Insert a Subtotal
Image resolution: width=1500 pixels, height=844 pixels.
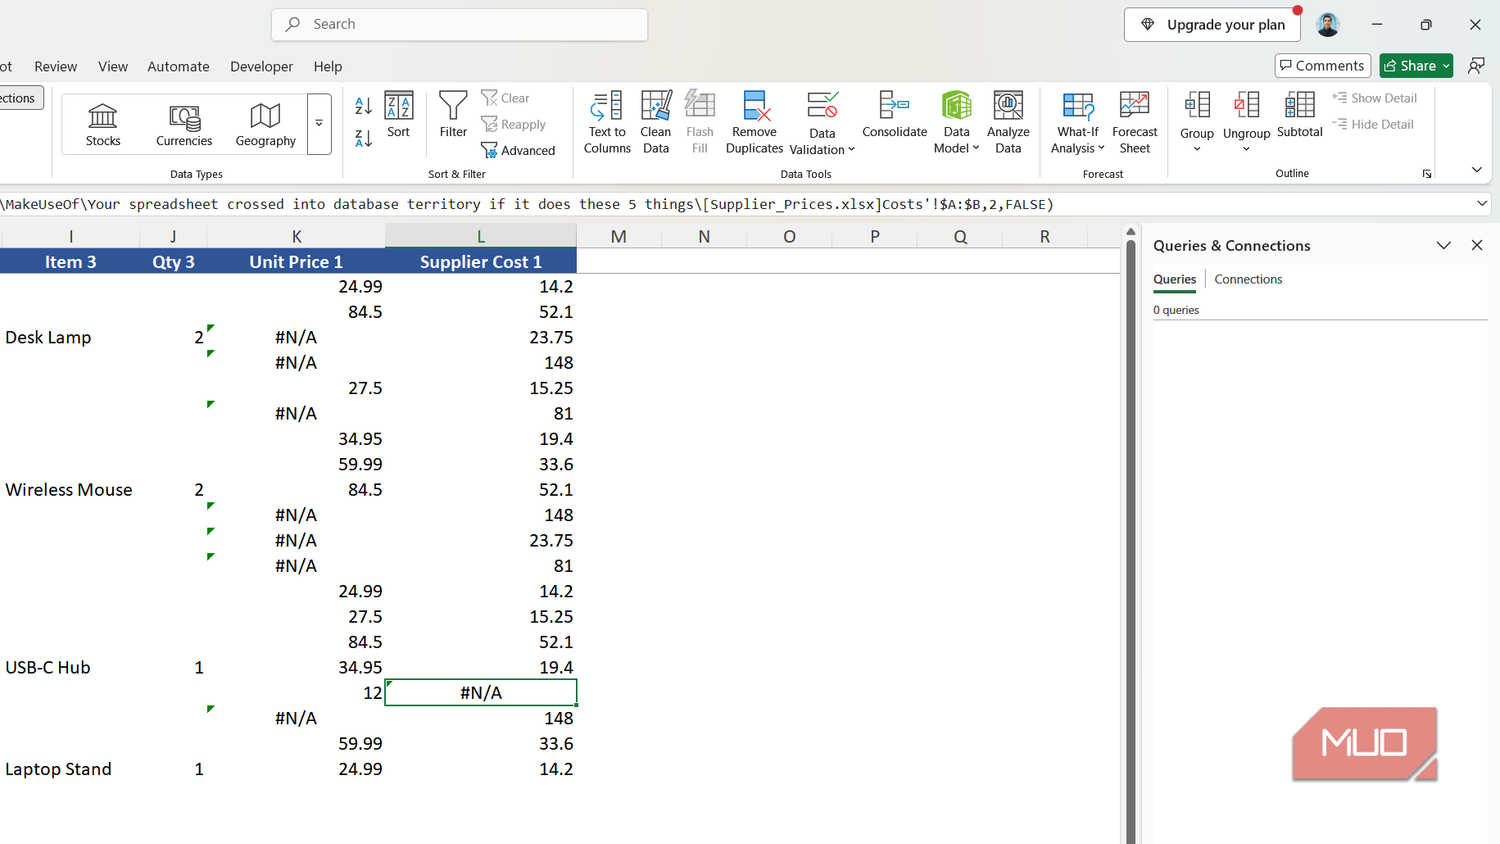coord(1299,114)
